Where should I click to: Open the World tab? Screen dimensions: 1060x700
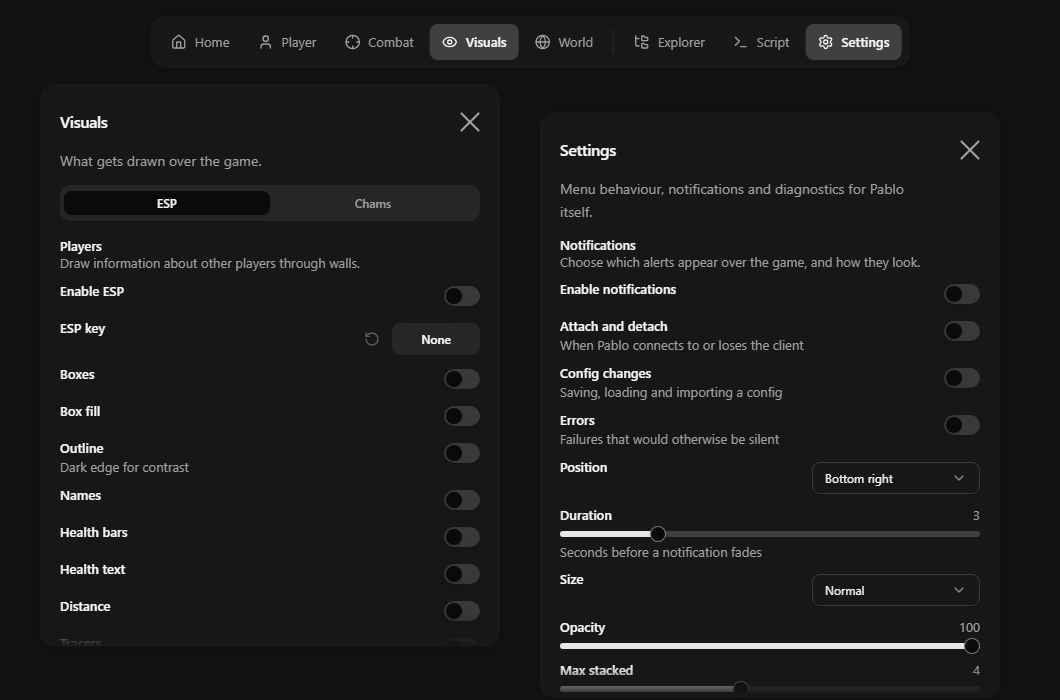tap(564, 42)
